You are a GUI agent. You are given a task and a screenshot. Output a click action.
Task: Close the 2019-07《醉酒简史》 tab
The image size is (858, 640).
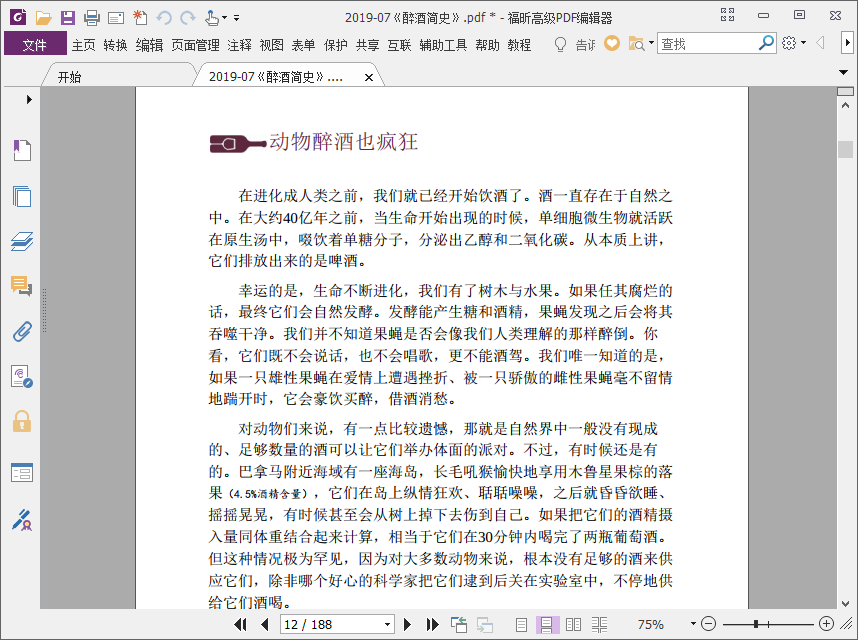coord(369,78)
